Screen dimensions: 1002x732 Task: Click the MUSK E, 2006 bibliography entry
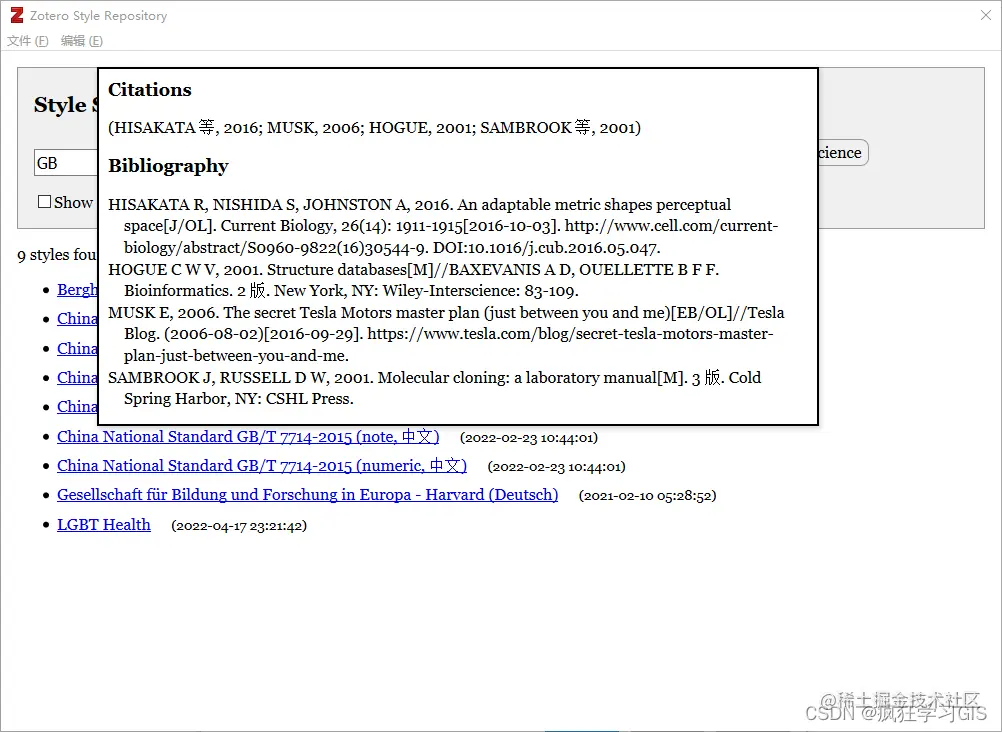point(446,334)
